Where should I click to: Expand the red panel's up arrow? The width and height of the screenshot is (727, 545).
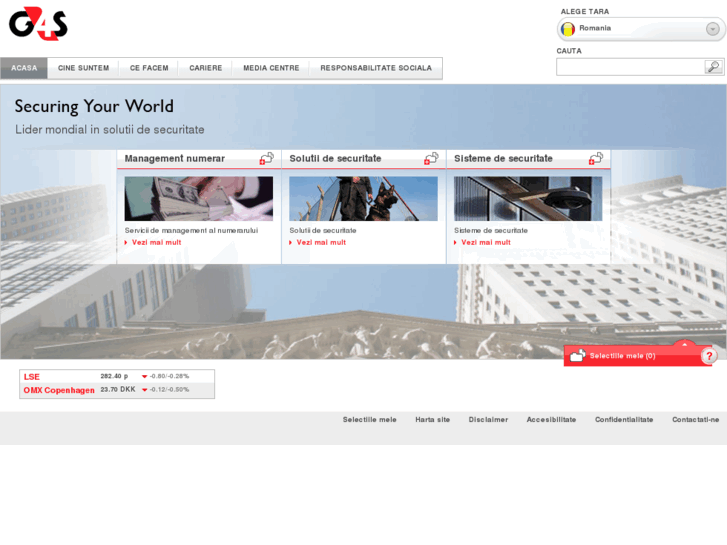pyautogui.click(x=684, y=344)
